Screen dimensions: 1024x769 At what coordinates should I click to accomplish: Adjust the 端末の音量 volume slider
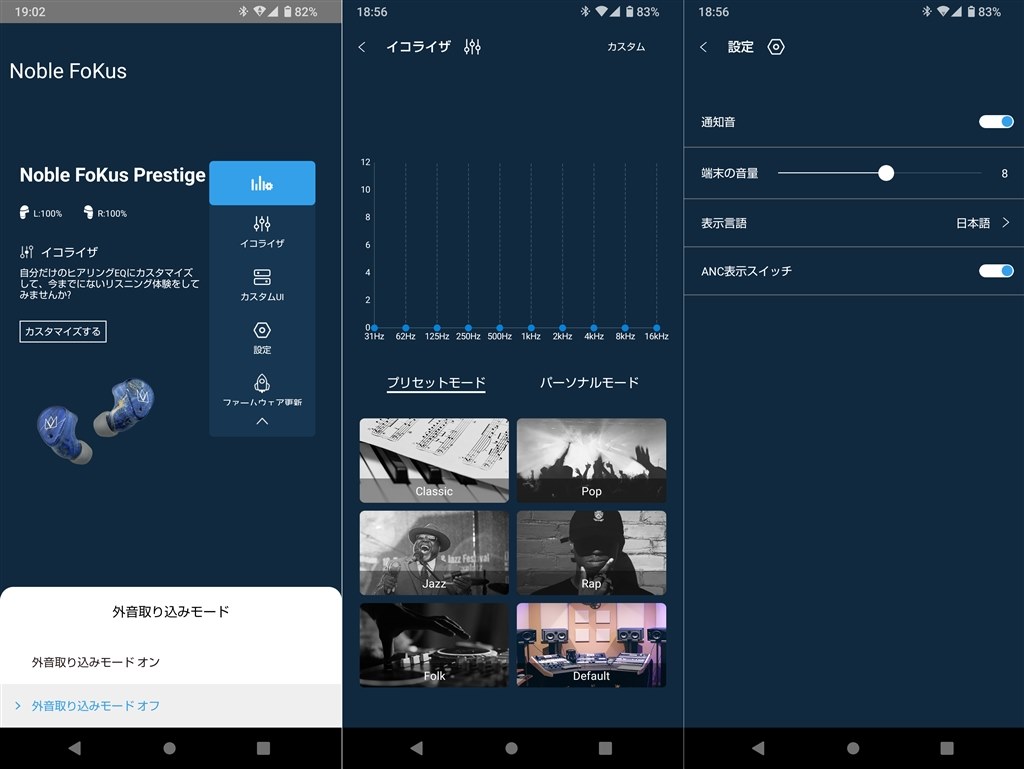(x=885, y=172)
